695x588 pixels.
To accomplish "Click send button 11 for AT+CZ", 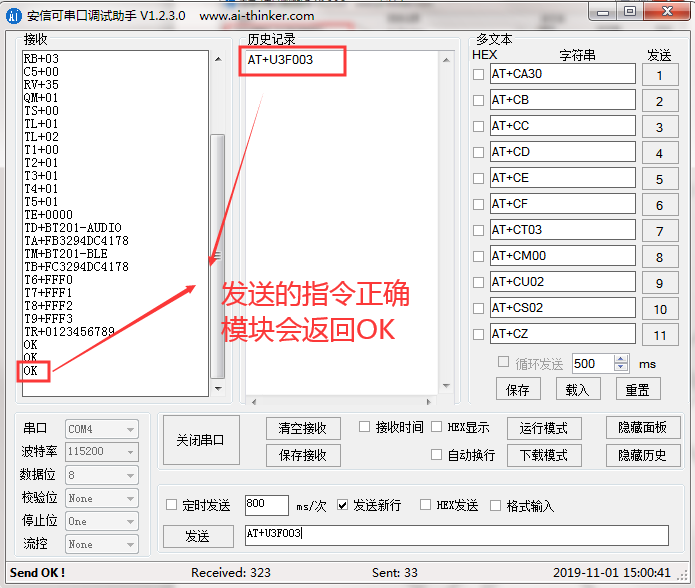I will coord(660,335).
